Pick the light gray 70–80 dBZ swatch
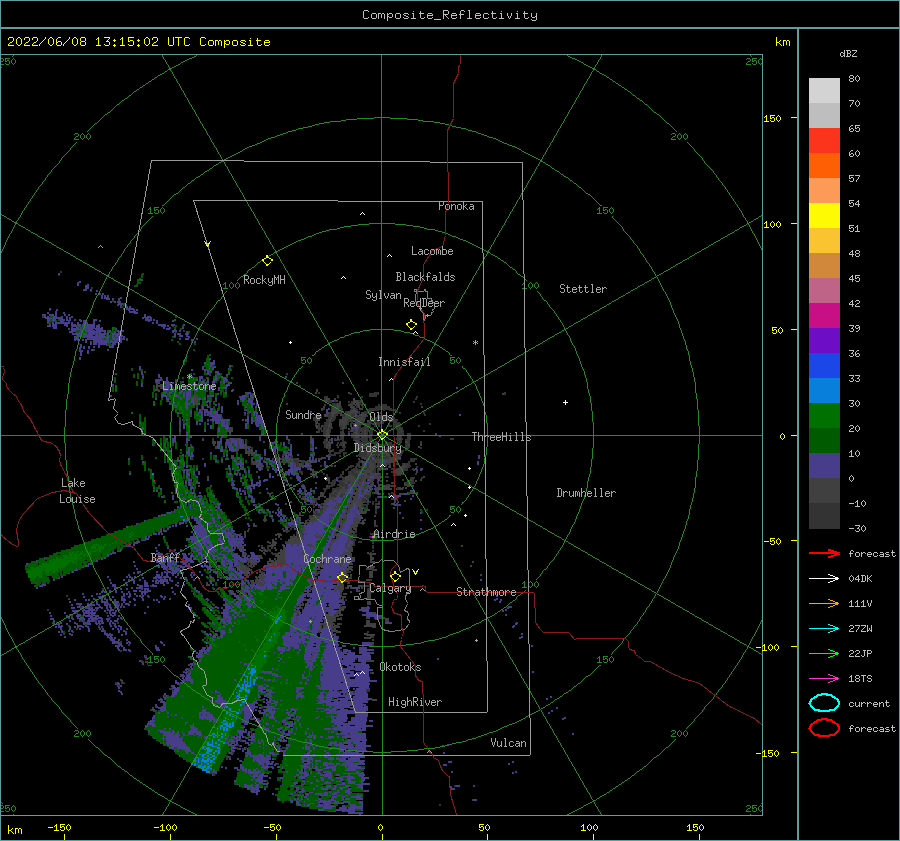Image resolution: width=900 pixels, height=841 pixels. (x=824, y=91)
